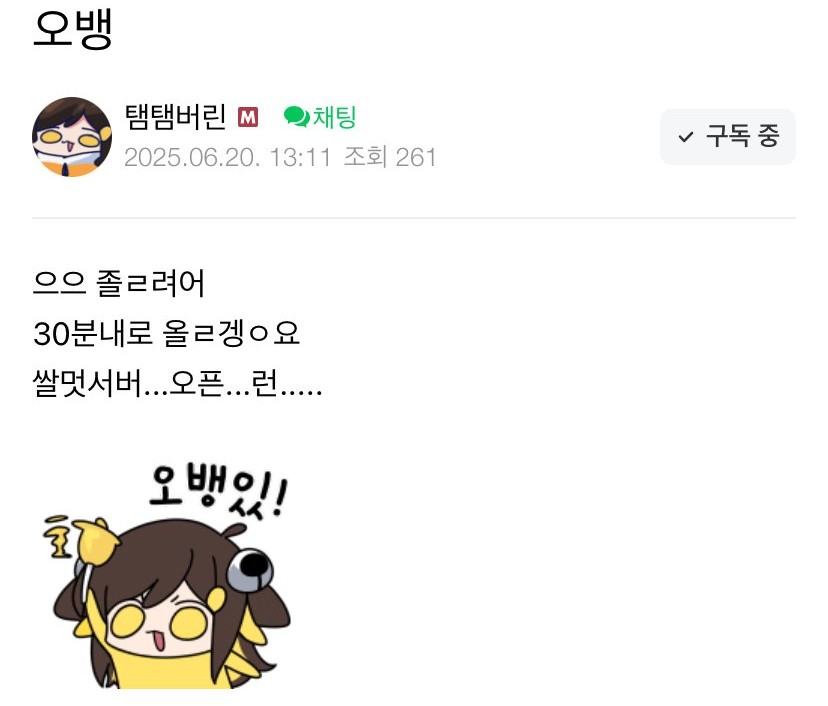
Task: Click the line 쌀멋서버...오픈...런.....
Action: click(177, 383)
